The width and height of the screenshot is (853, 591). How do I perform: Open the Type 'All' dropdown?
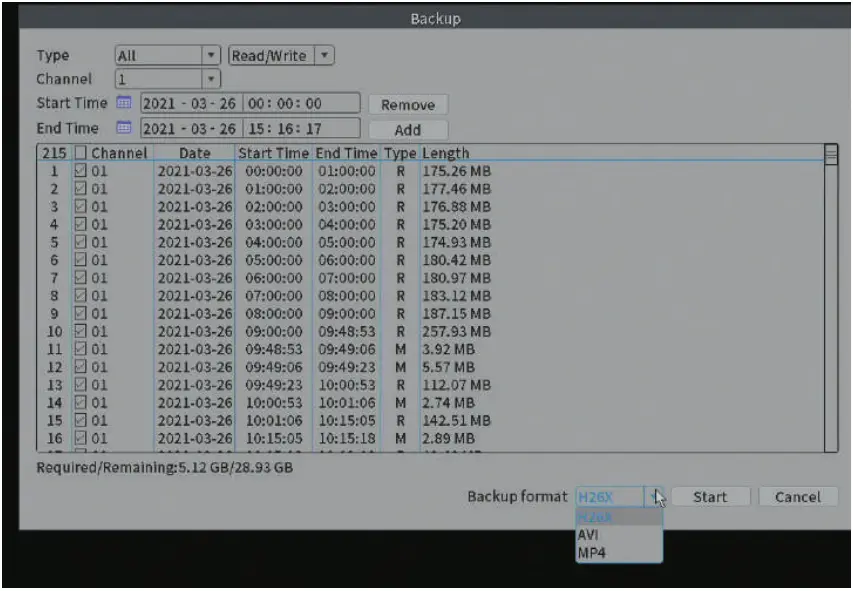click(x=168, y=56)
